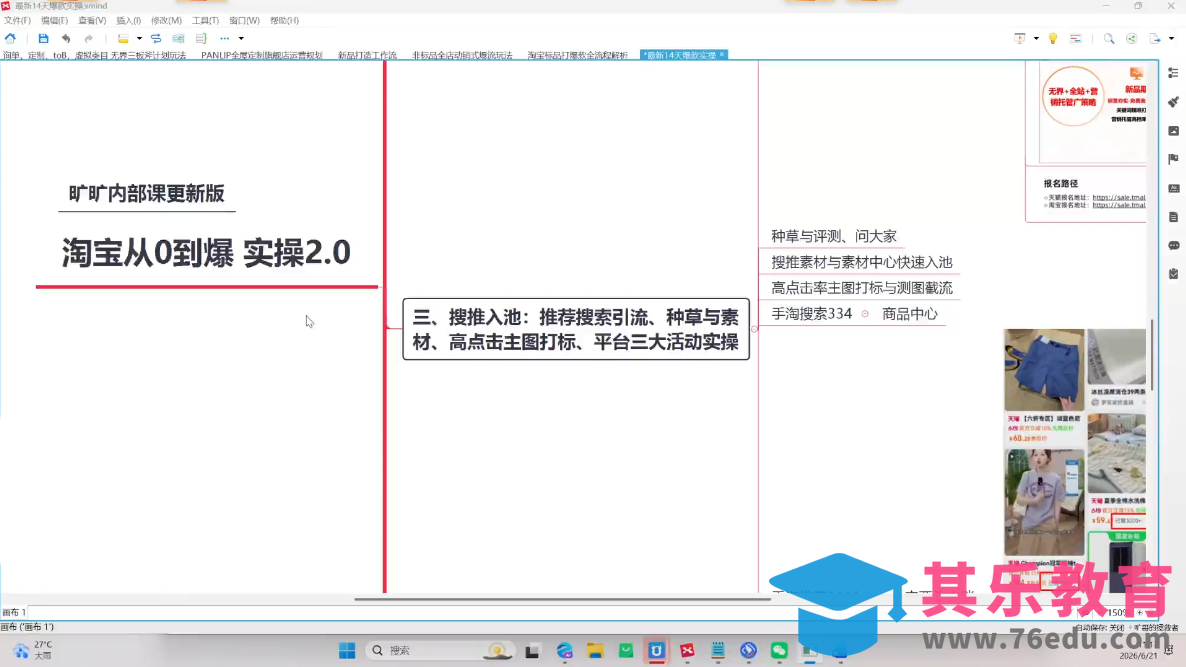Open the 淘宝报名地址 link

point(1119,205)
